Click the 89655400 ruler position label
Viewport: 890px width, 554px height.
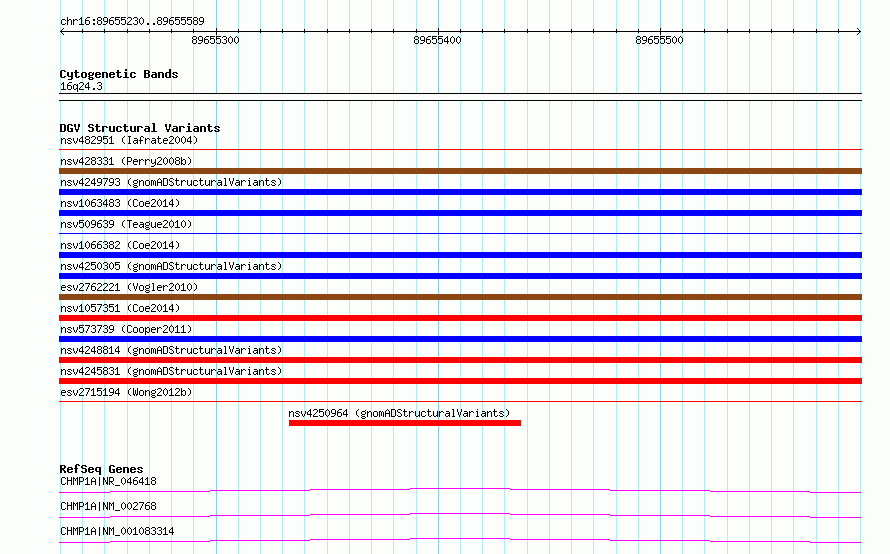point(437,40)
